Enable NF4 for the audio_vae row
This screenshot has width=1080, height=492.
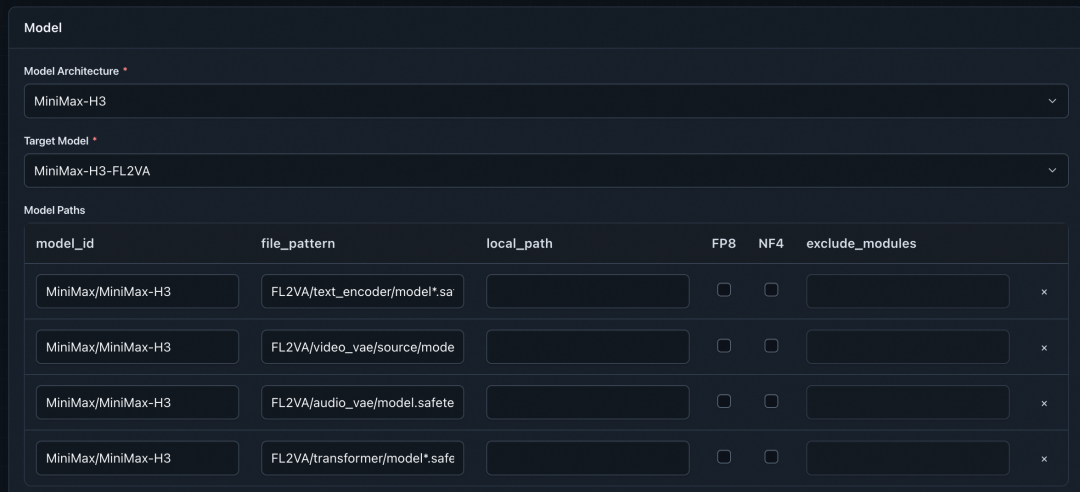tap(771, 401)
